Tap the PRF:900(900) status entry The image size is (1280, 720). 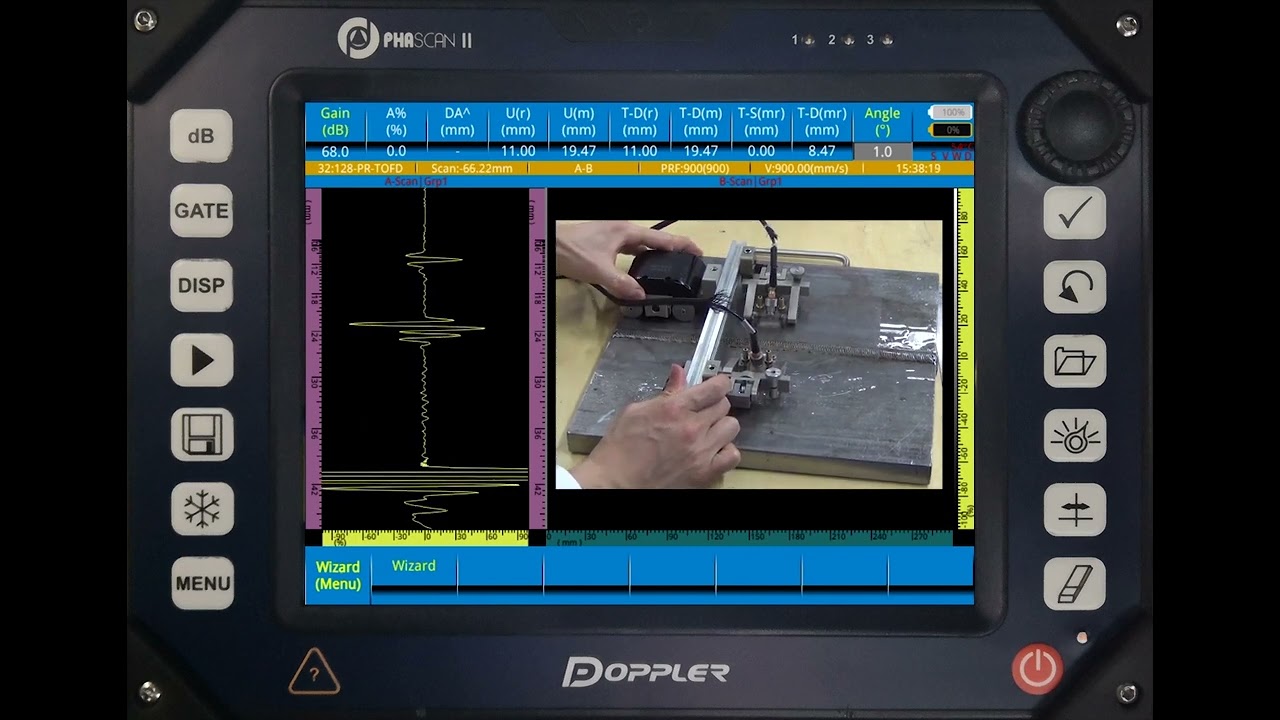(x=695, y=169)
